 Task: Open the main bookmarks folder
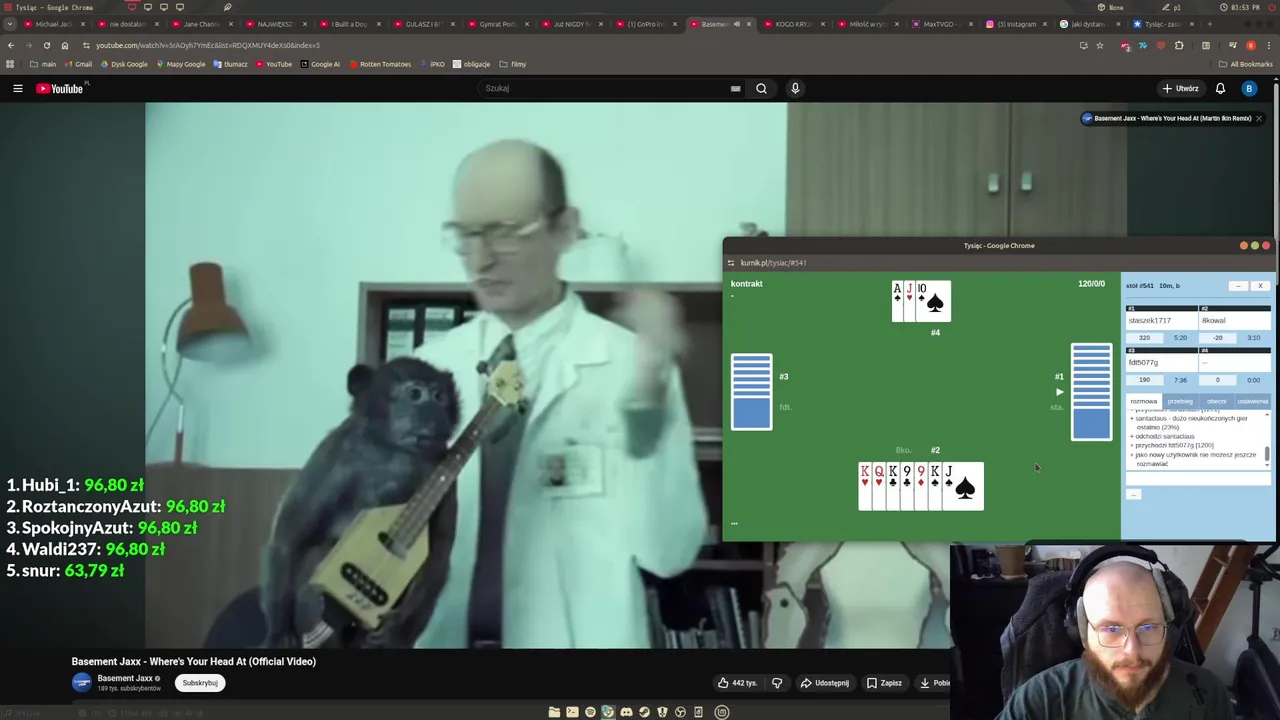click(x=43, y=64)
